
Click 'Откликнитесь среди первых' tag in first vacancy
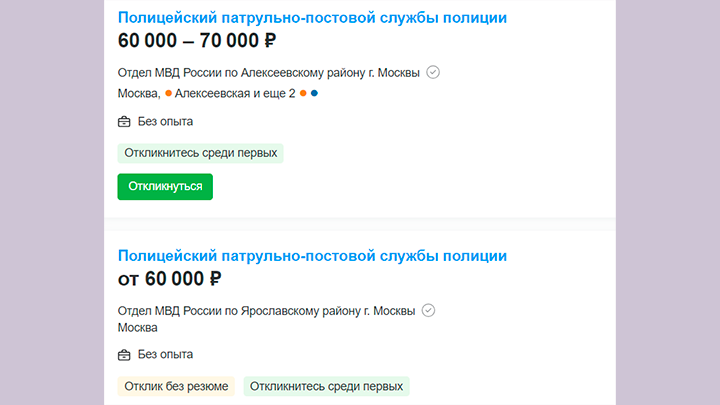tap(201, 153)
